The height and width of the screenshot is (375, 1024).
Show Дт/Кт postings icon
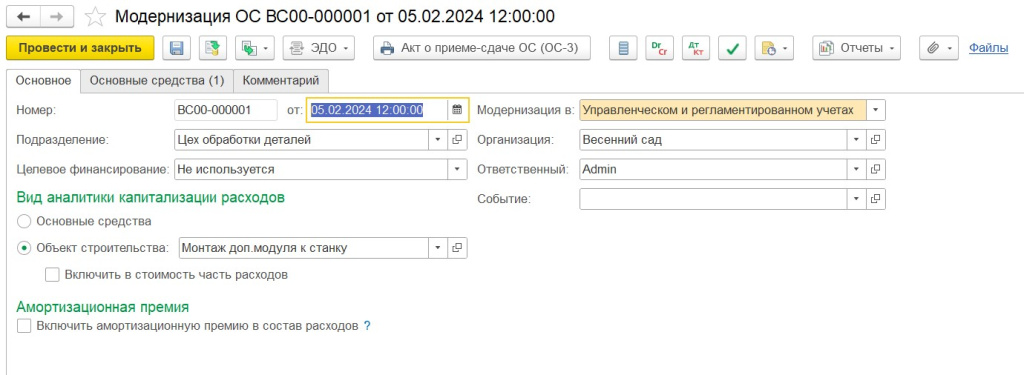pyautogui.click(x=696, y=48)
